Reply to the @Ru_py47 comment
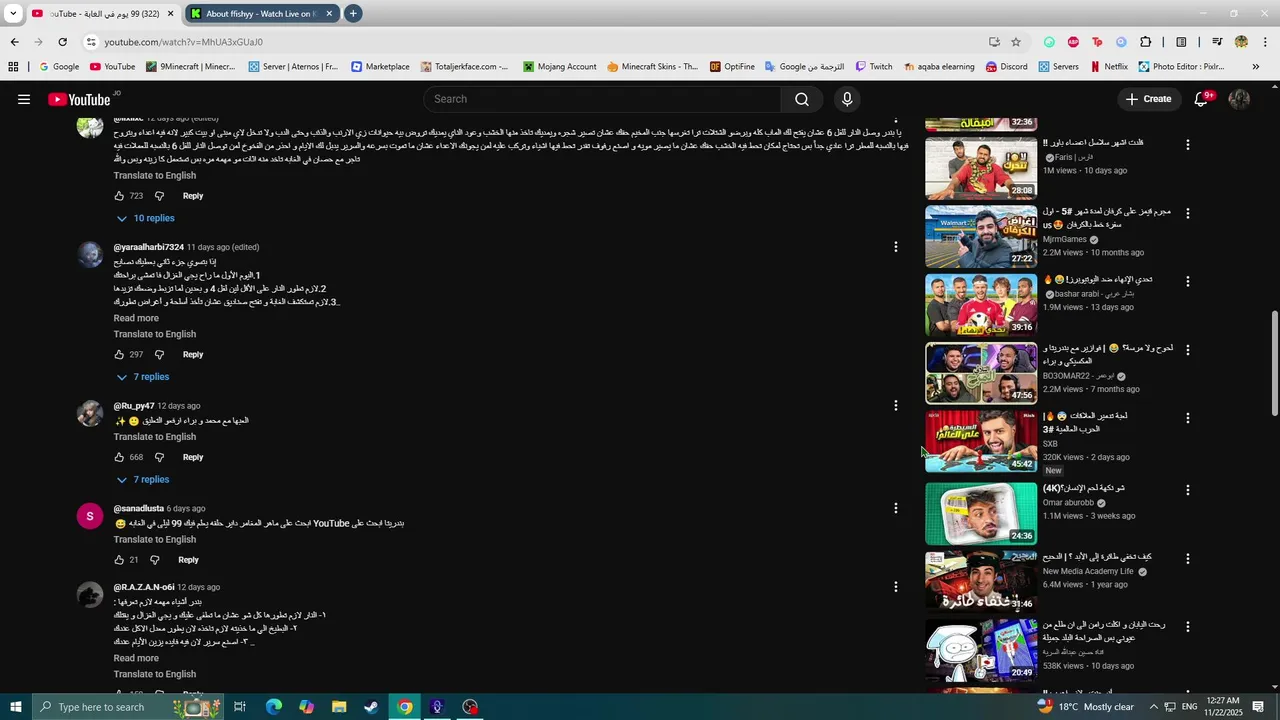Image resolution: width=1280 pixels, height=720 pixels. [193, 457]
